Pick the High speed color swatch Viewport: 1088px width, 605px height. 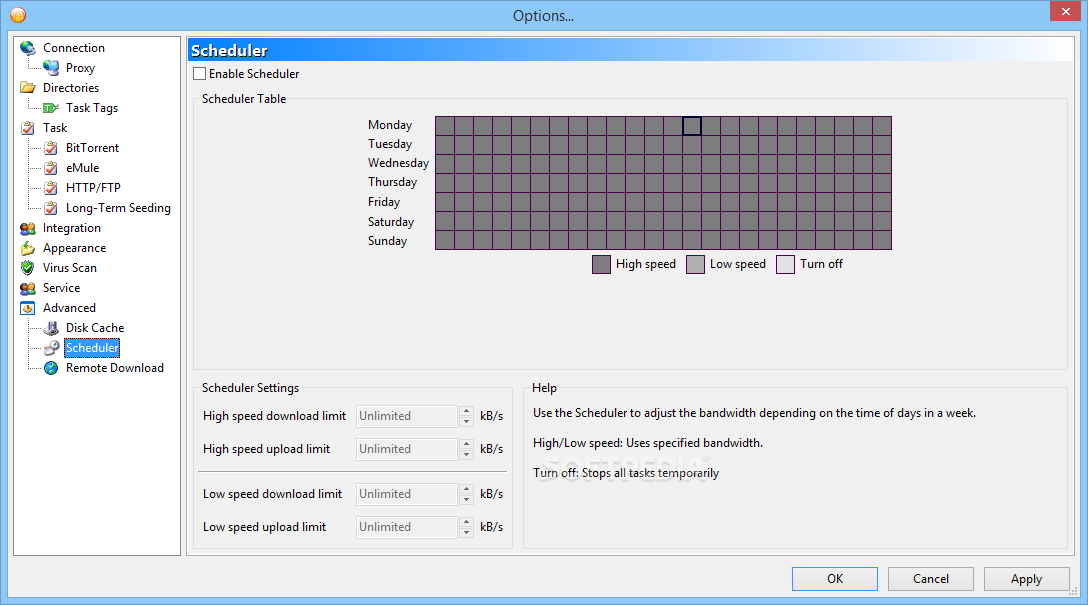click(x=602, y=264)
